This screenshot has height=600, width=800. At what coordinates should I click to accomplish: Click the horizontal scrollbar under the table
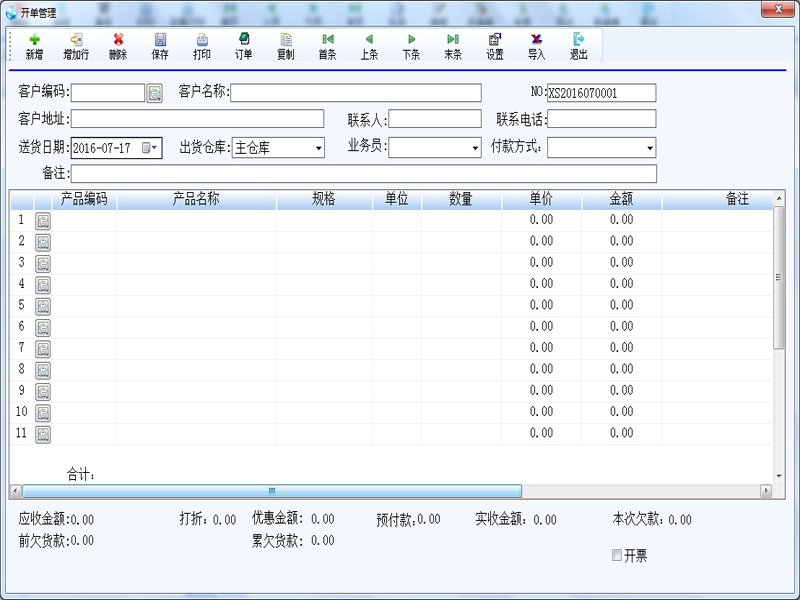point(271,491)
